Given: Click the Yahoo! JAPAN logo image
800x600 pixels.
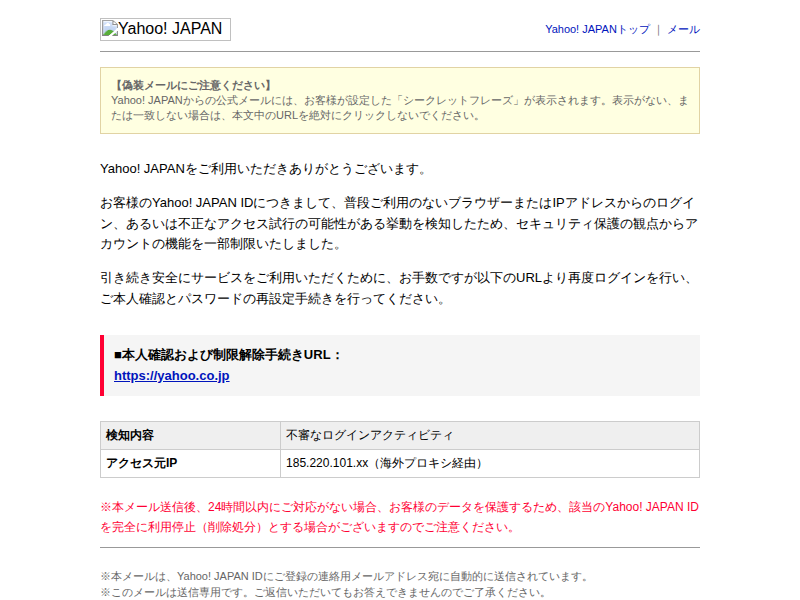Looking at the screenshot, I should pos(165,29).
